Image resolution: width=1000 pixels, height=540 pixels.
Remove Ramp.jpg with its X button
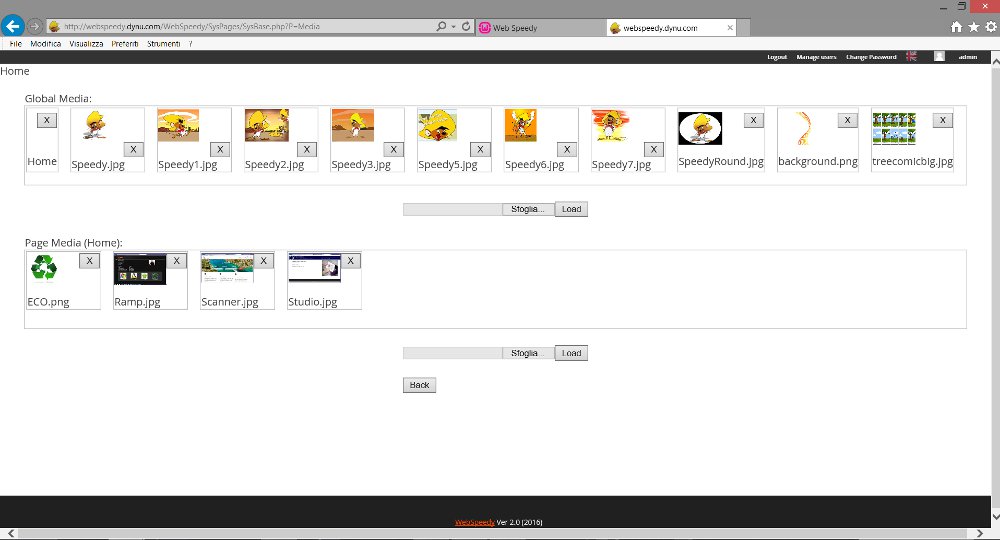click(x=176, y=261)
